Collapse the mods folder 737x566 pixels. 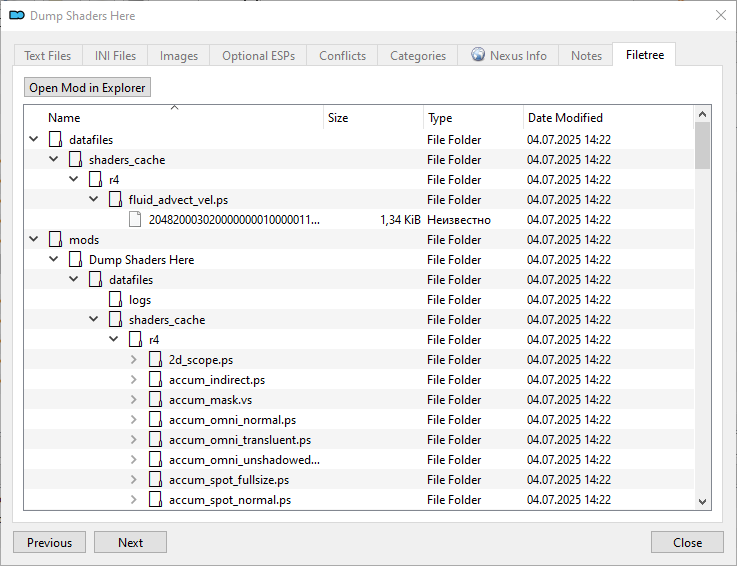point(34,239)
